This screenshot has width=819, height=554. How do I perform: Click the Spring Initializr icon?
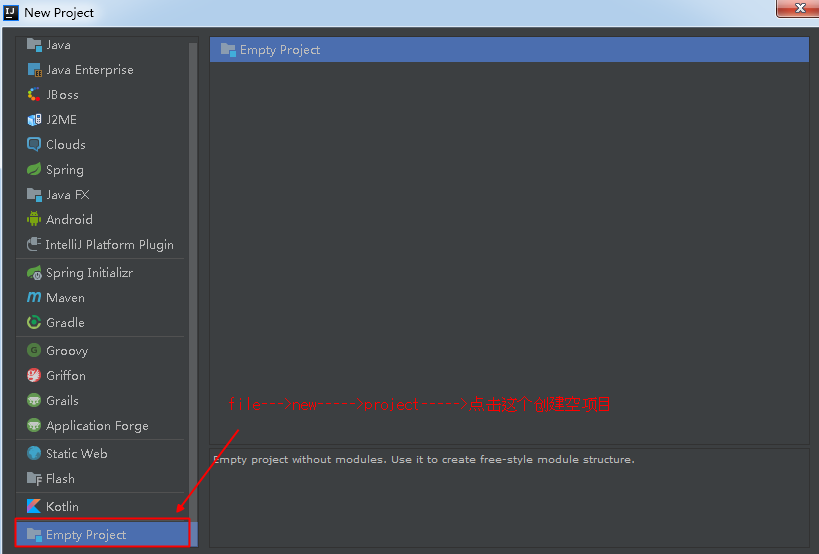point(34,273)
